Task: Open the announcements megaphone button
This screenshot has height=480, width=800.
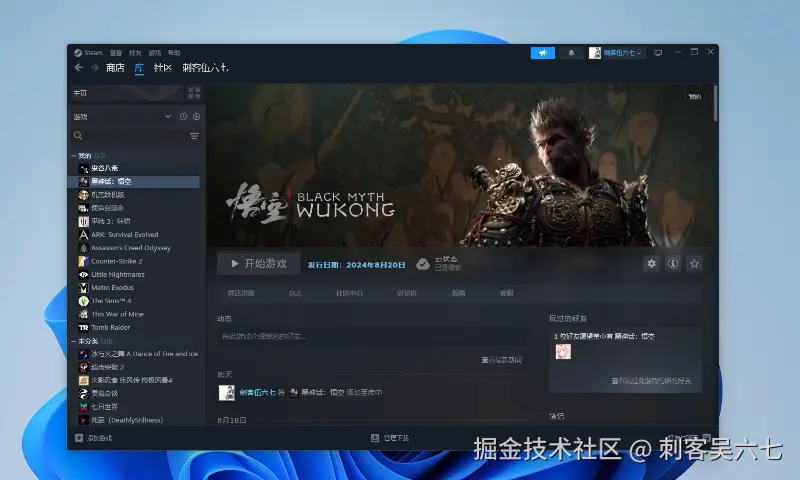Action: pyautogui.click(x=542, y=52)
